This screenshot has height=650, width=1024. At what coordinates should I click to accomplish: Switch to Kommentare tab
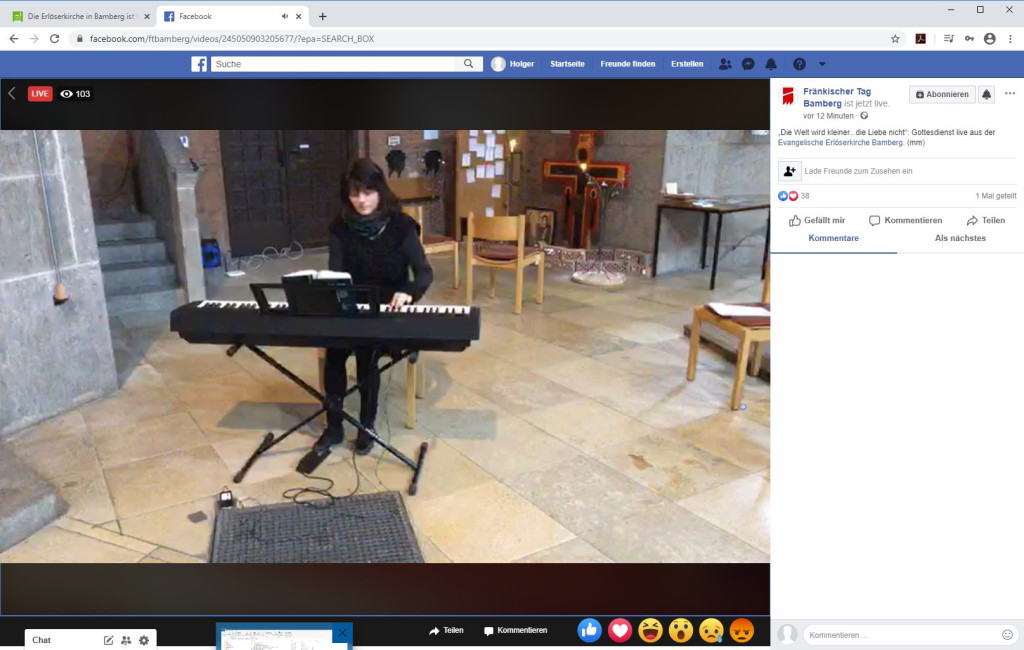point(833,238)
